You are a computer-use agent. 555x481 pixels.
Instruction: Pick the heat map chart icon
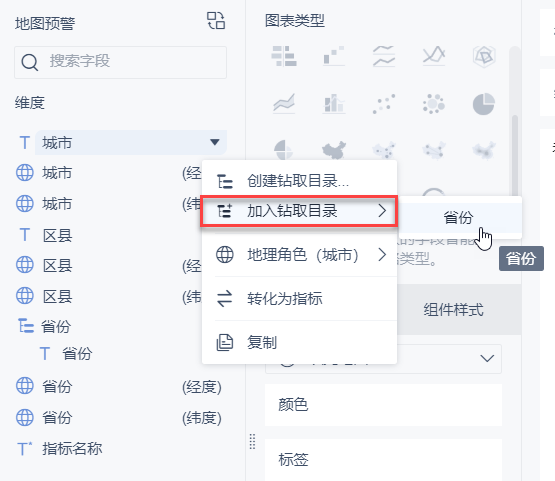(484, 151)
